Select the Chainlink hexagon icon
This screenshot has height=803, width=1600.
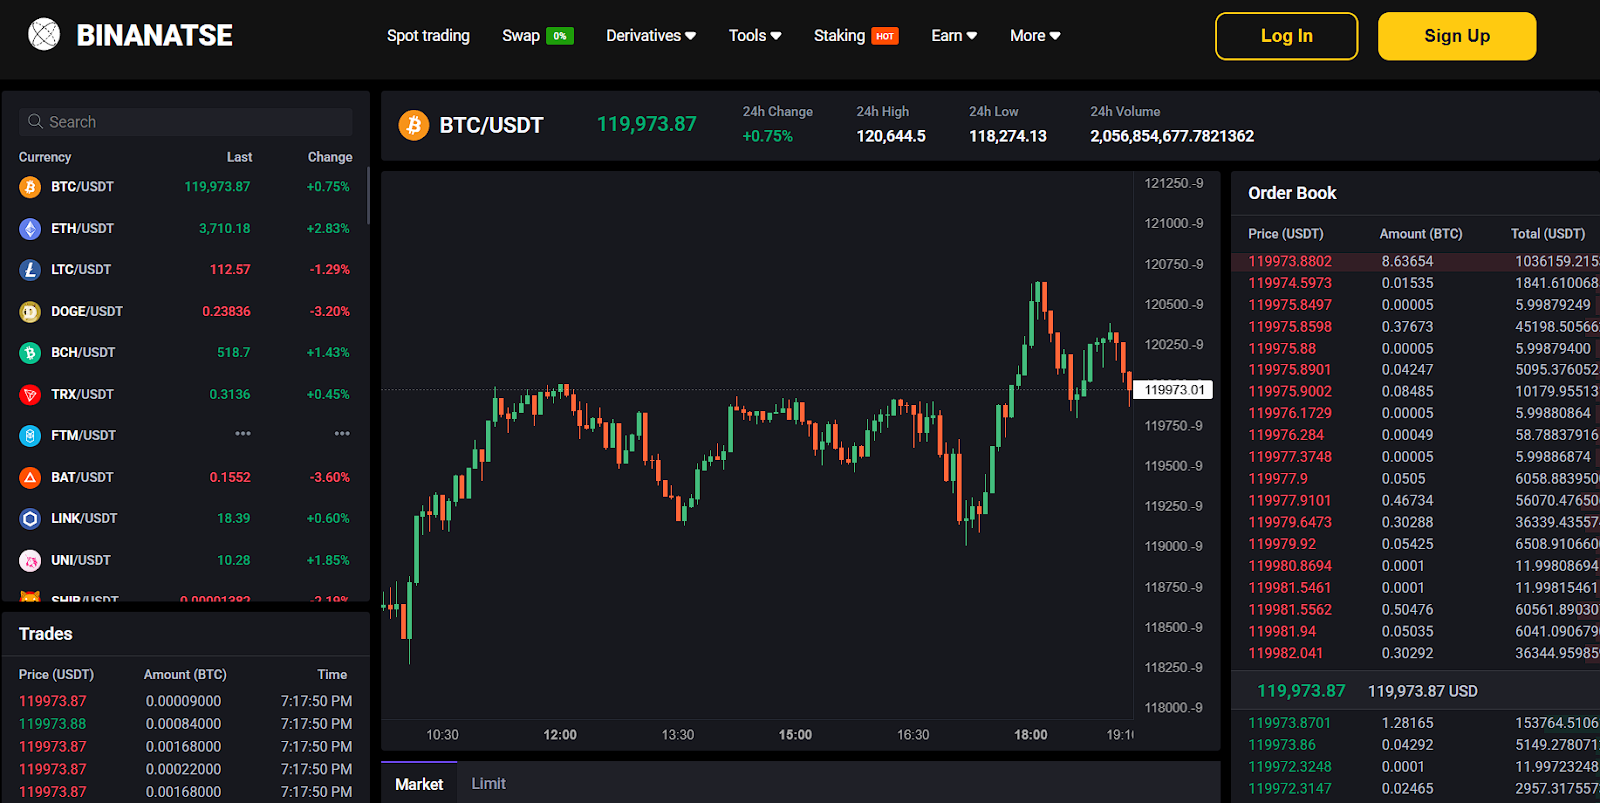[x=30, y=519]
